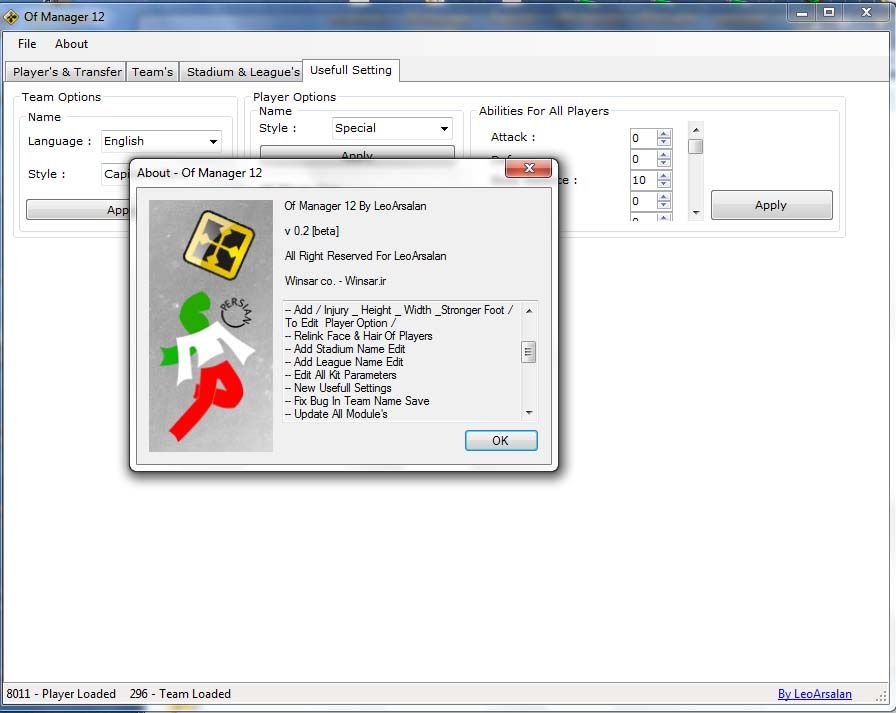Open the About menu
This screenshot has height=713, width=896.
click(x=71, y=44)
